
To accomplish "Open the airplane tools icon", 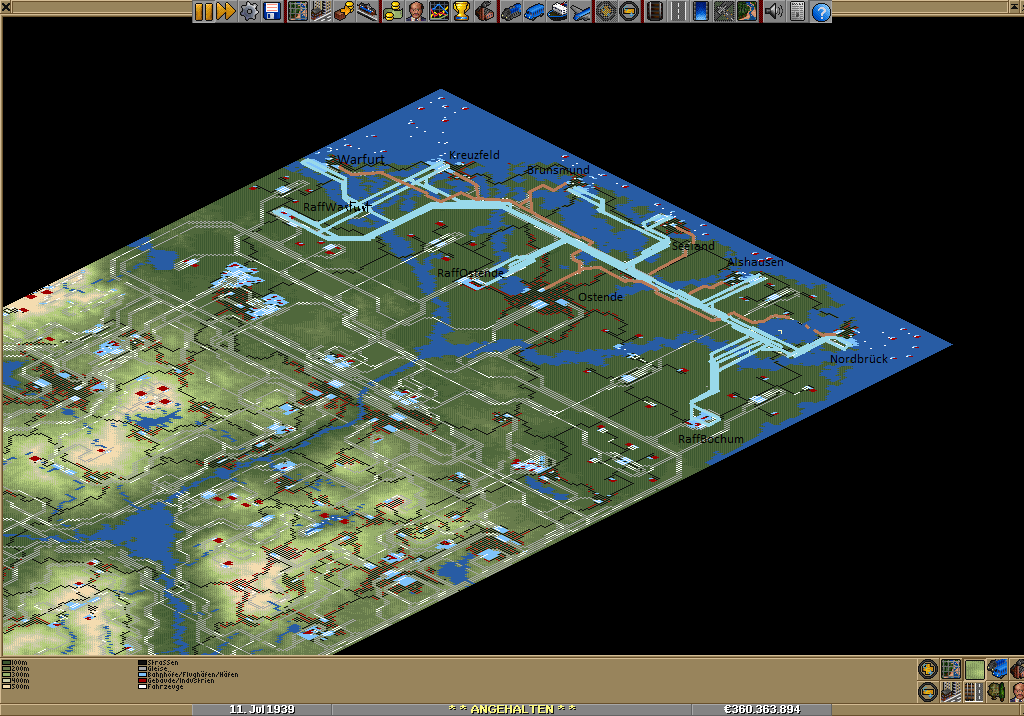I will point(582,12).
